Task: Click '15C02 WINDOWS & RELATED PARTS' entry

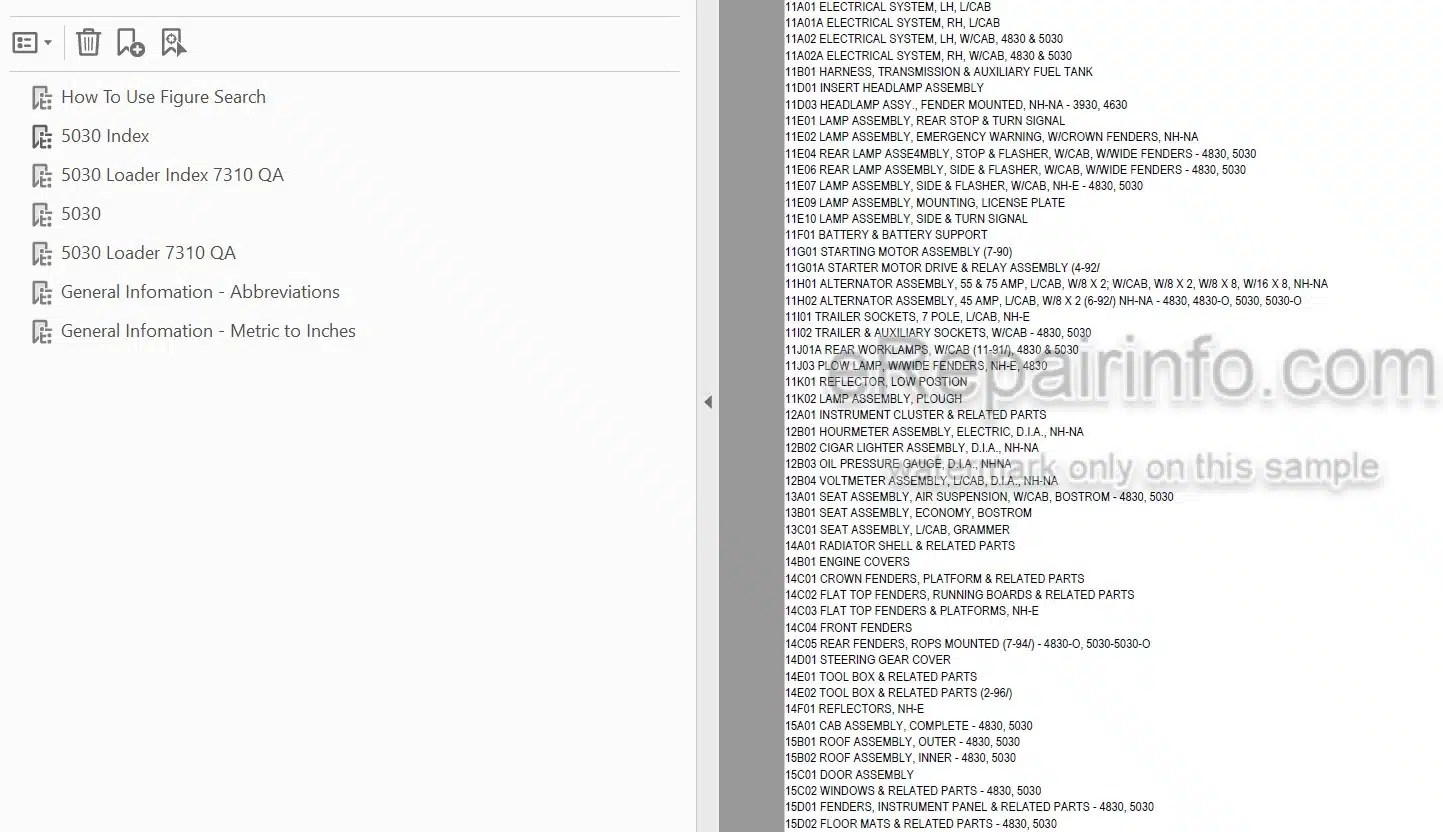Action: [x=913, y=791]
